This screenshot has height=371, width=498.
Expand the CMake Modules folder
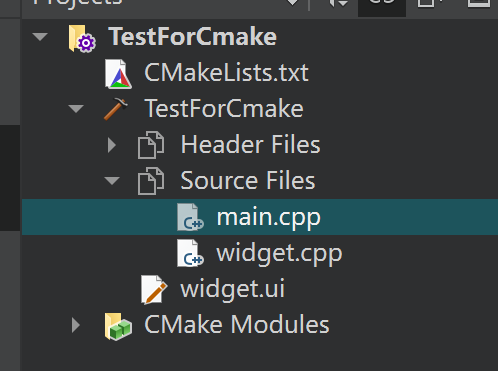click(76, 325)
